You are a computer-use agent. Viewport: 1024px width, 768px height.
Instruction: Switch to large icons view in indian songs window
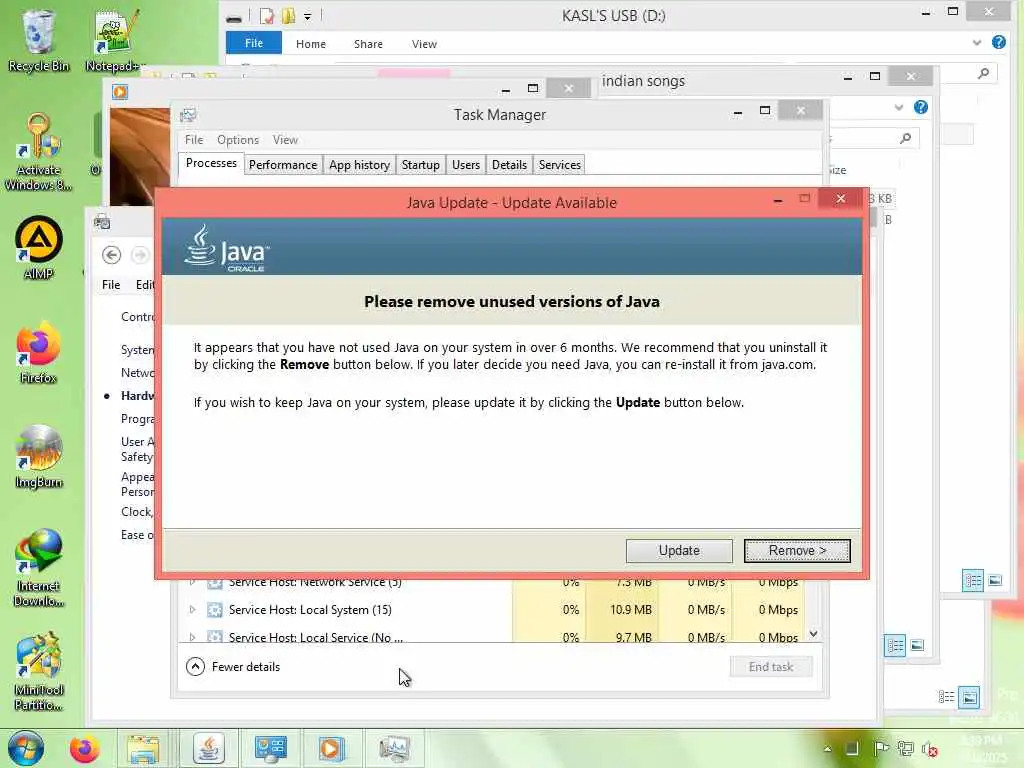[918, 645]
